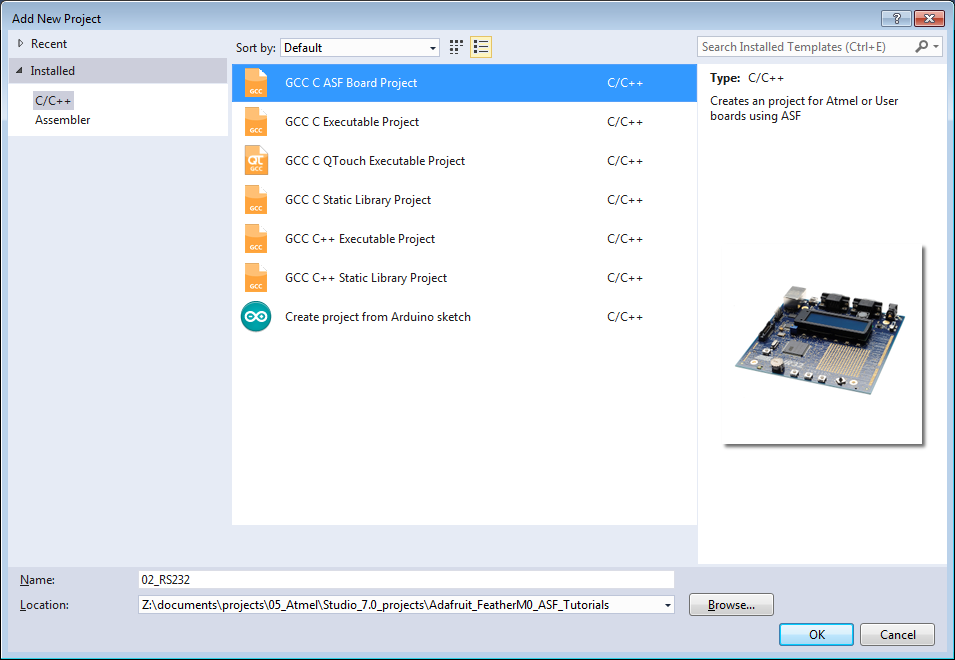Click the Atmel board preview image
The image size is (955, 660).
coord(822,345)
